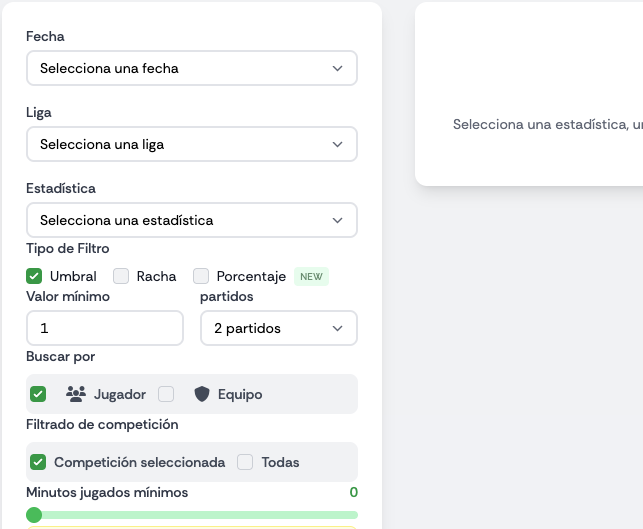Click the 'Selecciona una estadística' message on right panel
Image resolution: width=643 pixels, height=529 pixels.
548,124
